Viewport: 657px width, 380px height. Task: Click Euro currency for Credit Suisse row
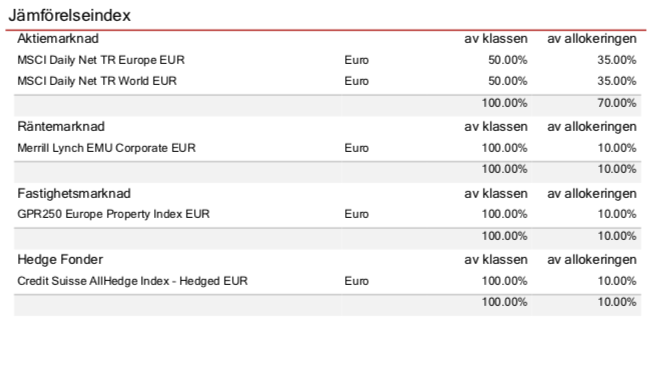click(x=357, y=281)
